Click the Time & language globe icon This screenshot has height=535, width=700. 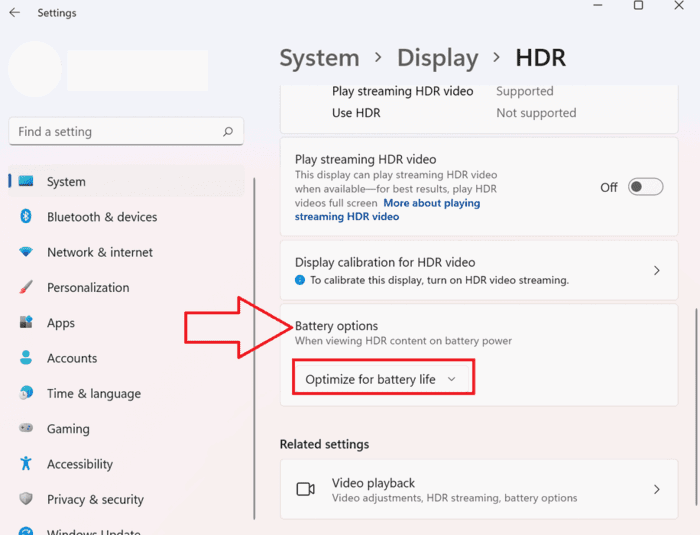pos(26,393)
